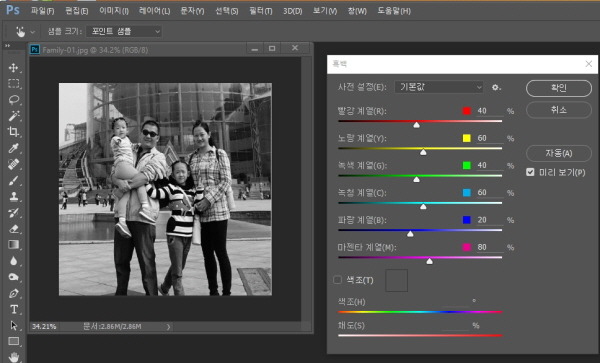Open the 3D(D) menu
Screen dimensions: 600x363
point(293,11)
